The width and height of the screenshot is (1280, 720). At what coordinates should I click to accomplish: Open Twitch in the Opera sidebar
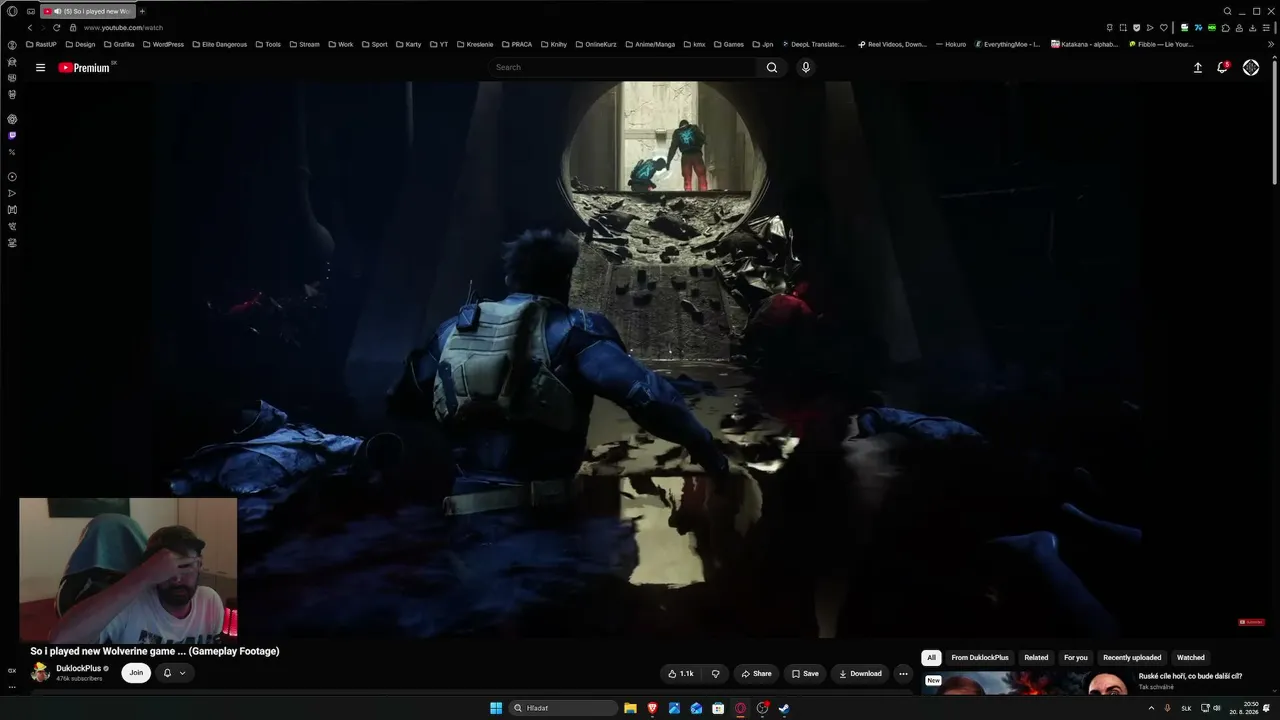point(12,135)
